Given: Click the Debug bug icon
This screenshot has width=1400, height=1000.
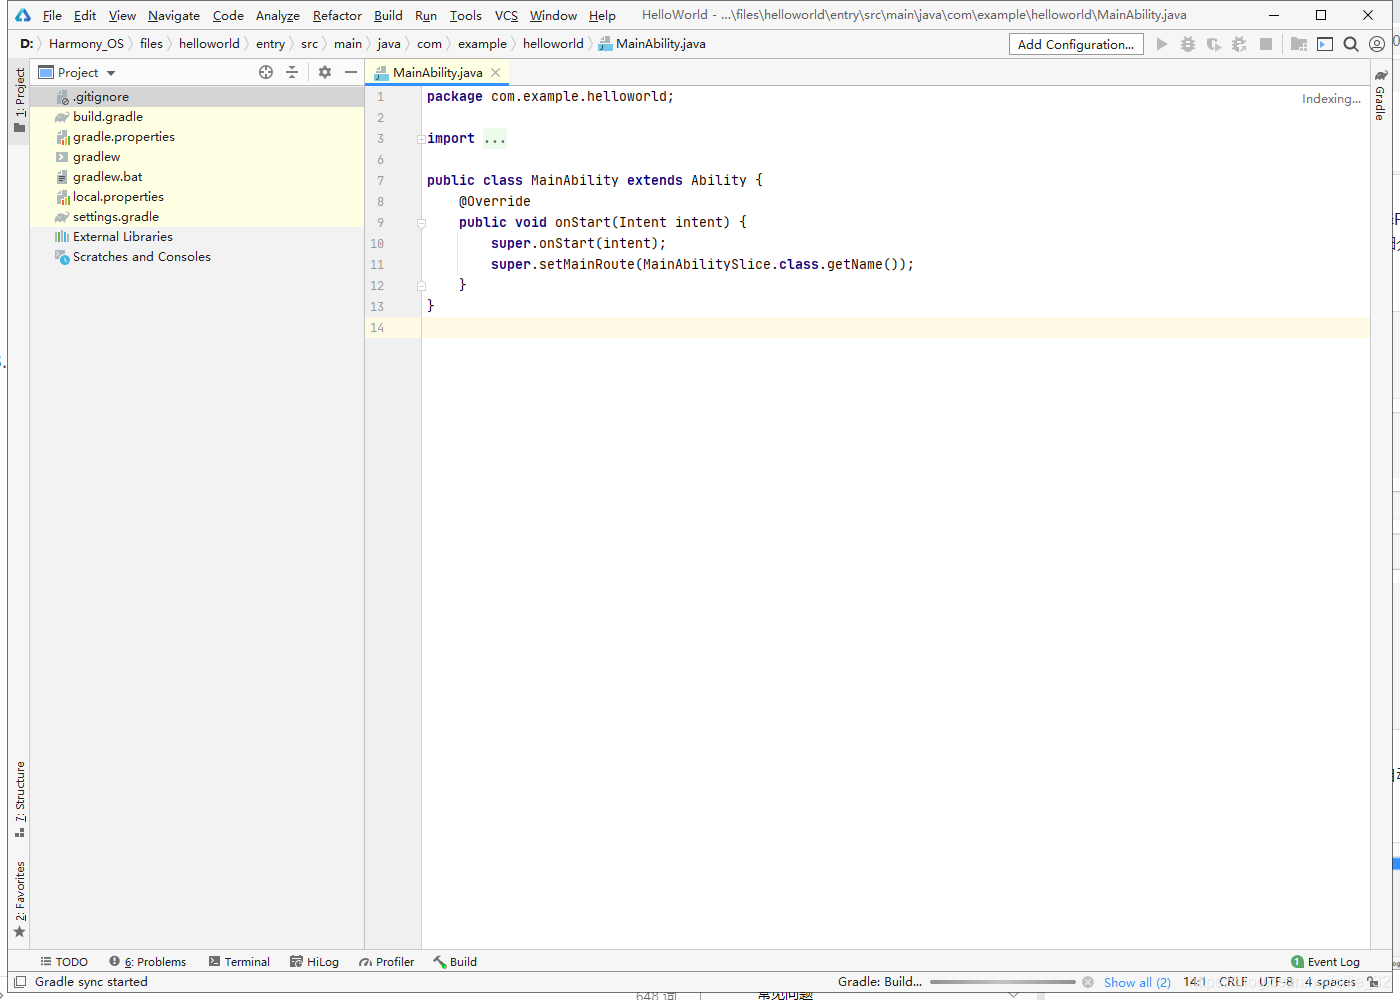Looking at the screenshot, I should point(1188,44).
